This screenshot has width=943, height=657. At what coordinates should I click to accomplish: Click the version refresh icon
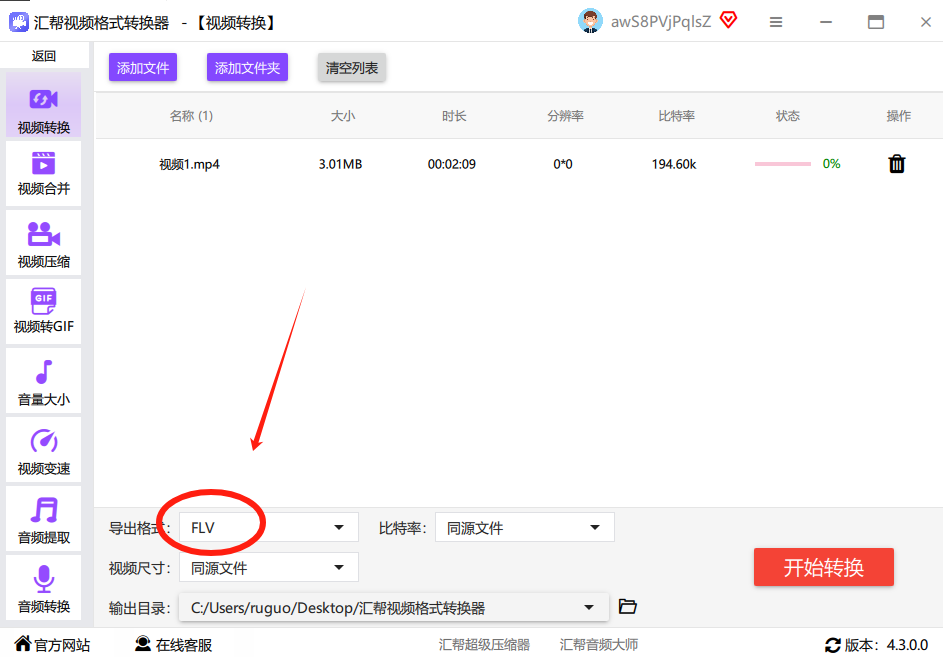pyautogui.click(x=833, y=645)
